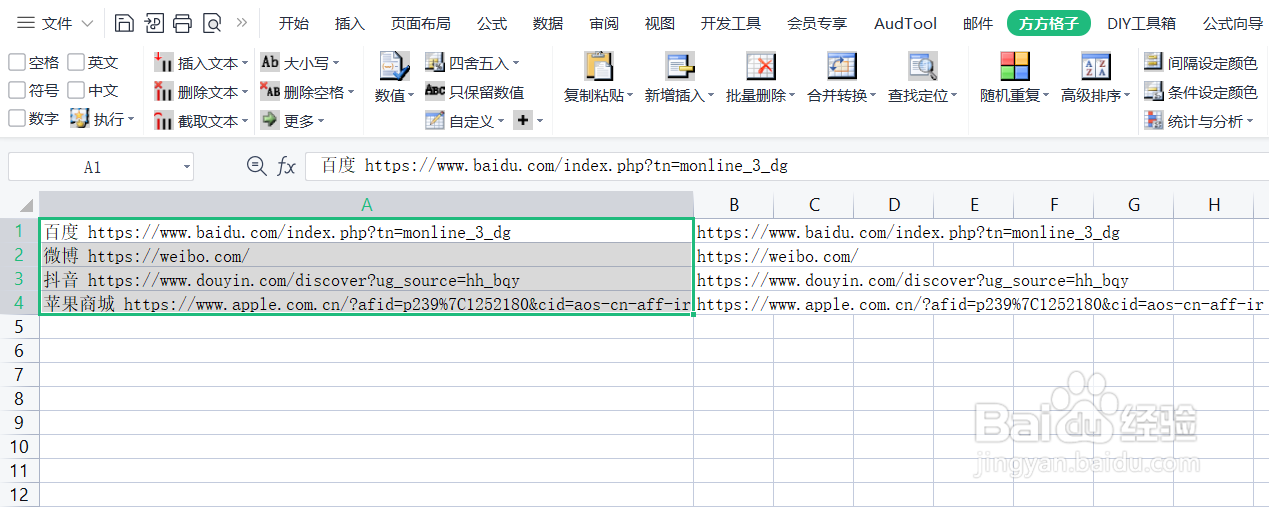Expand the 数值 dropdown
This screenshot has width=1269, height=507.
click(395, 96)
